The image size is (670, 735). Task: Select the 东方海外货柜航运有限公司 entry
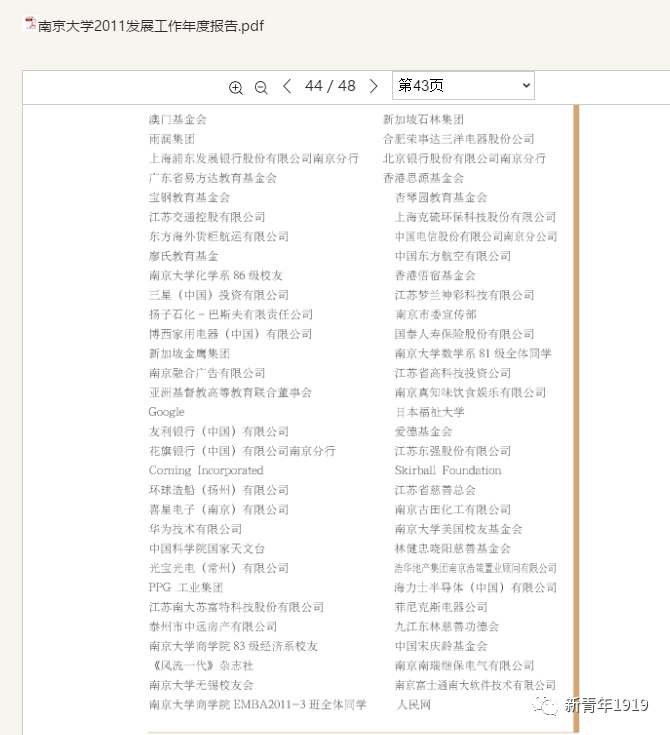point(218,237)
